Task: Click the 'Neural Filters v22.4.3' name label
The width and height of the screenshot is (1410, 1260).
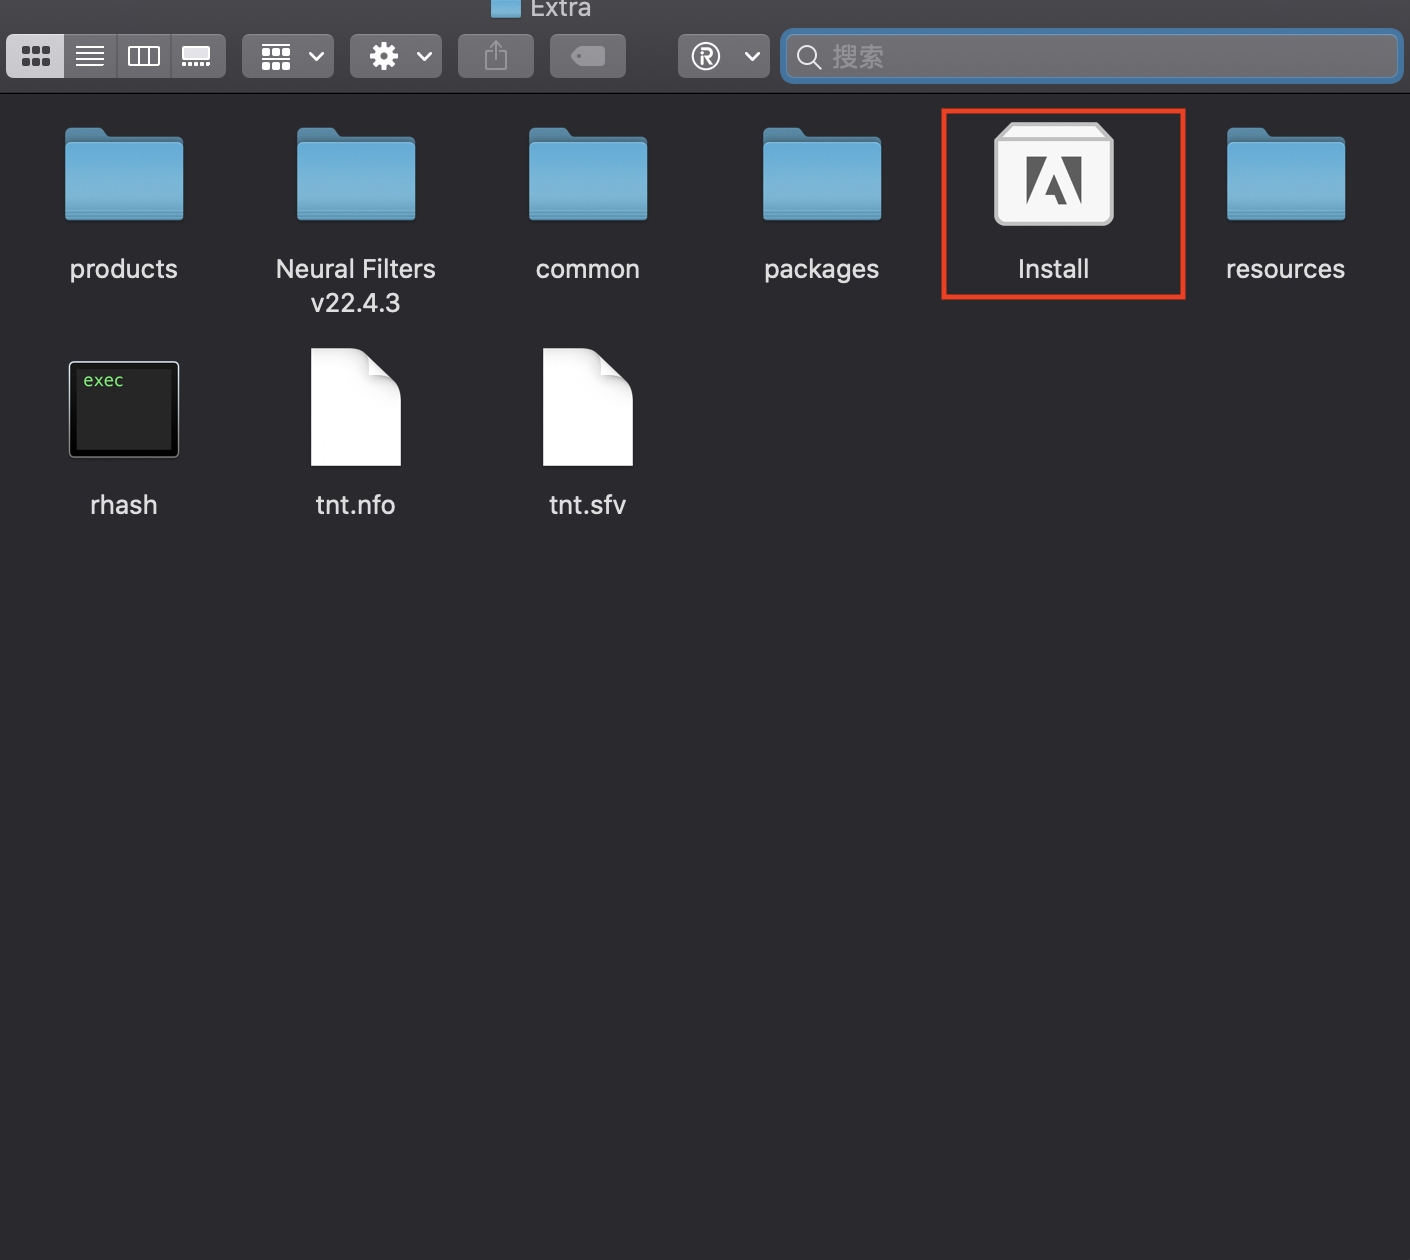Action: [356, 285]
